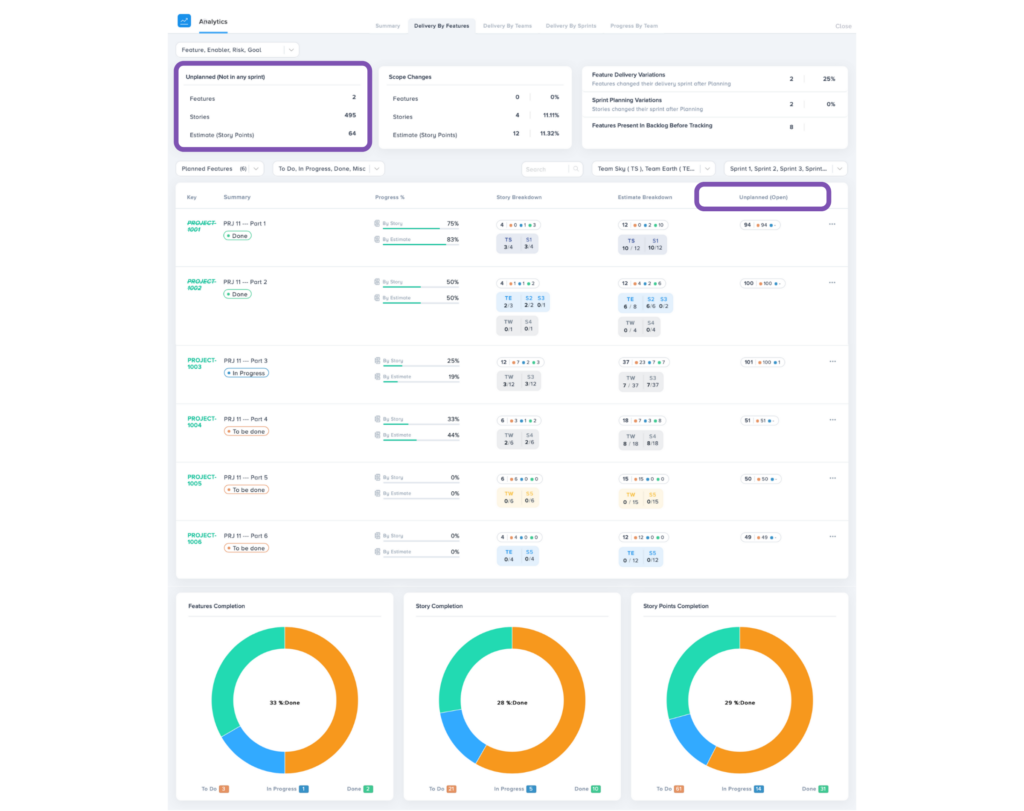Click the Analytics app icon top-left

[183, 20]
